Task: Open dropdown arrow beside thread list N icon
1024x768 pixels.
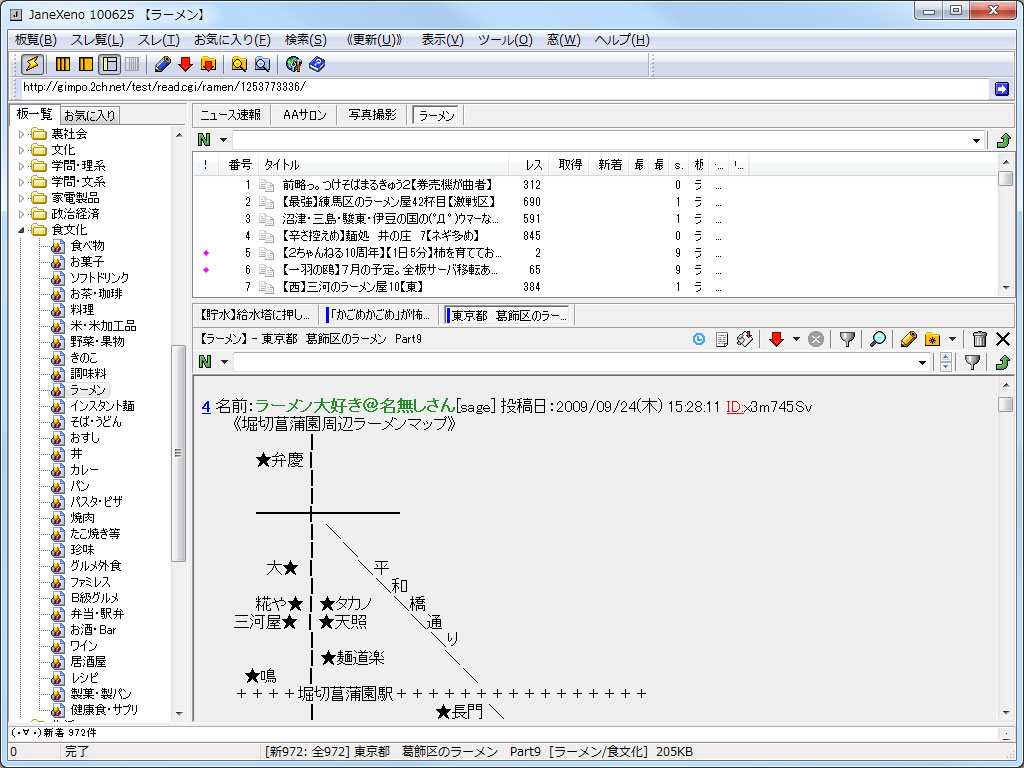Action: [223, 140]
